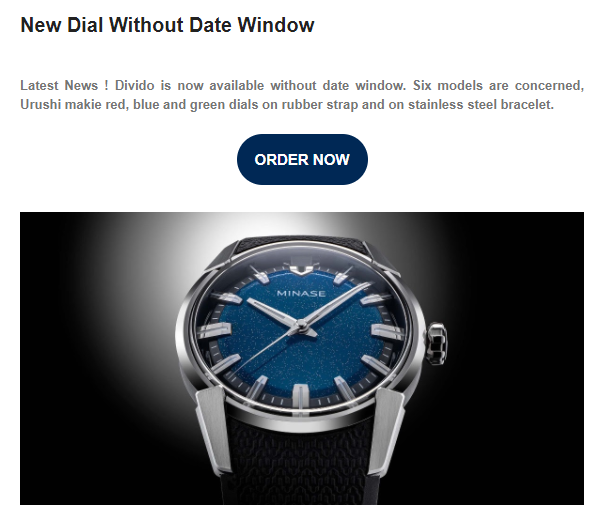Click the center pivot of the watch hands
This screenshot has width=609, height=522.
[300, 325]
